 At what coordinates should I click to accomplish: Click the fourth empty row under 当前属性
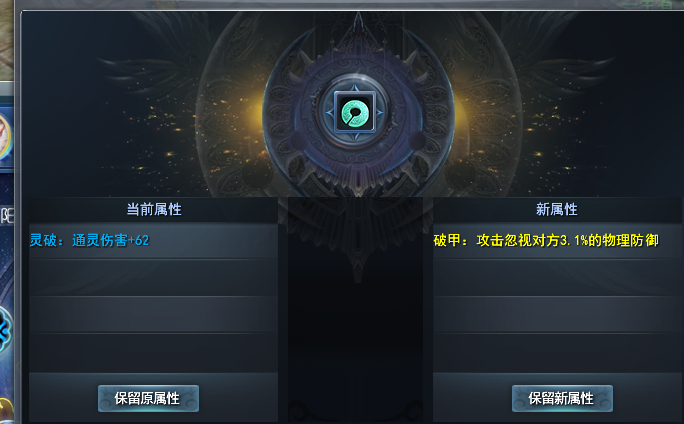point(153,353)
